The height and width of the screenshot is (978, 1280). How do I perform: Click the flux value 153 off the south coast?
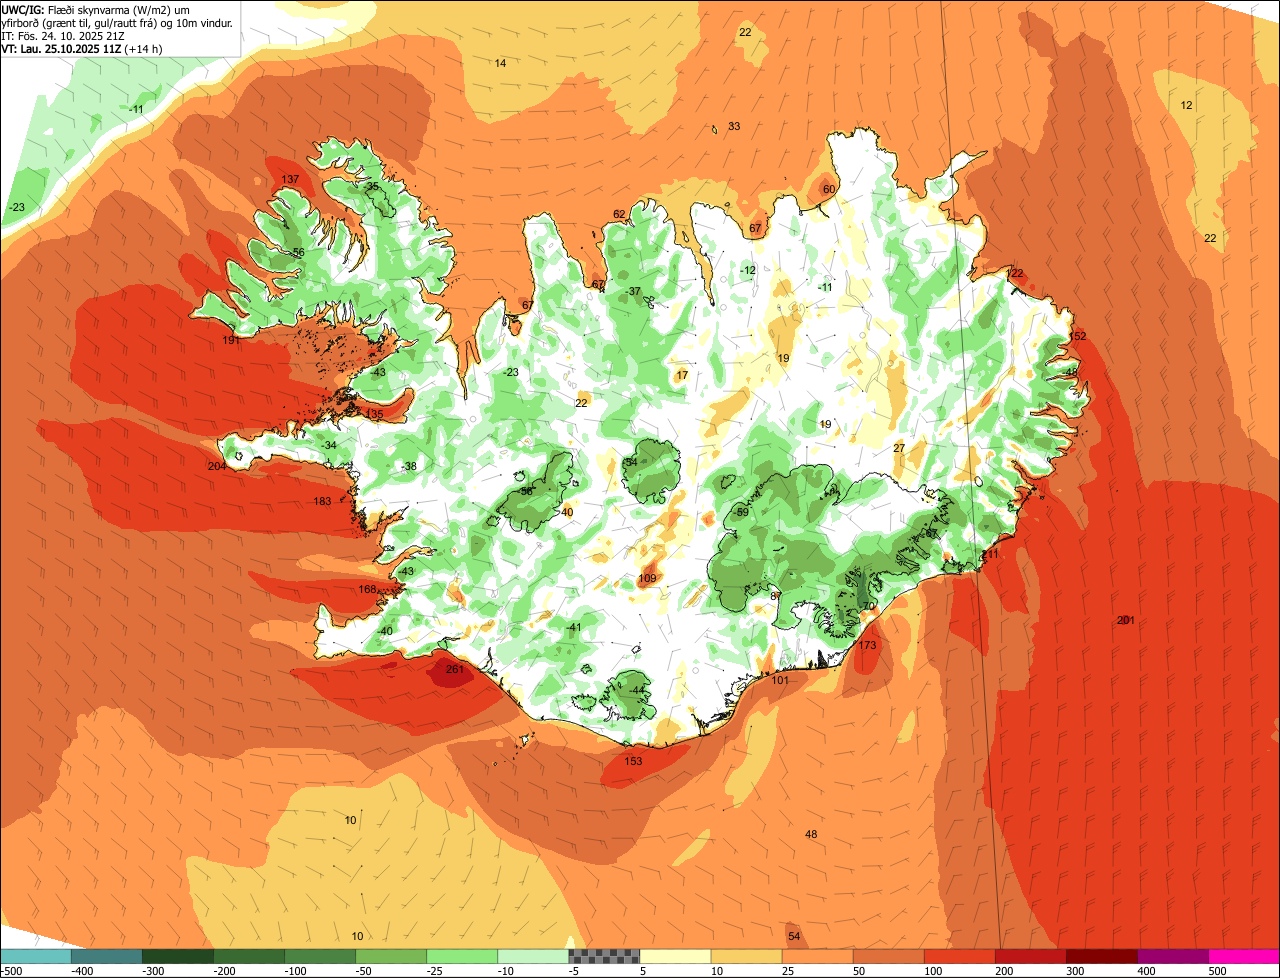tap(633, 761)
